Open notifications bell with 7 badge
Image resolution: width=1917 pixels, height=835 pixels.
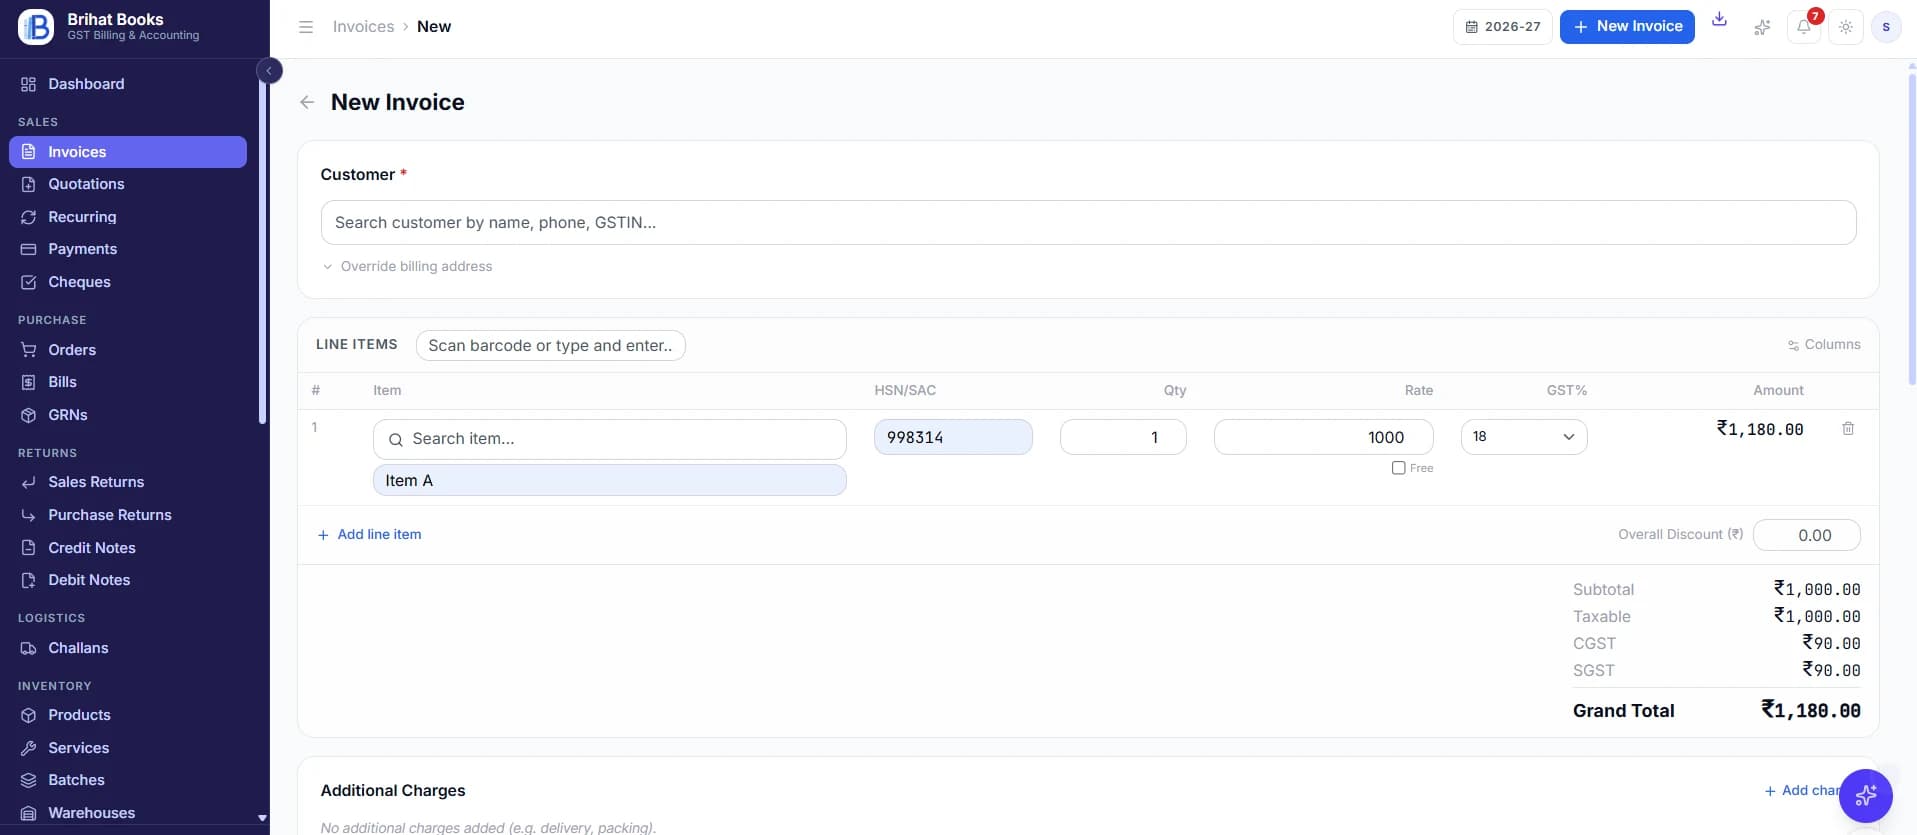pyautogui.click(x=1804, y=27)
